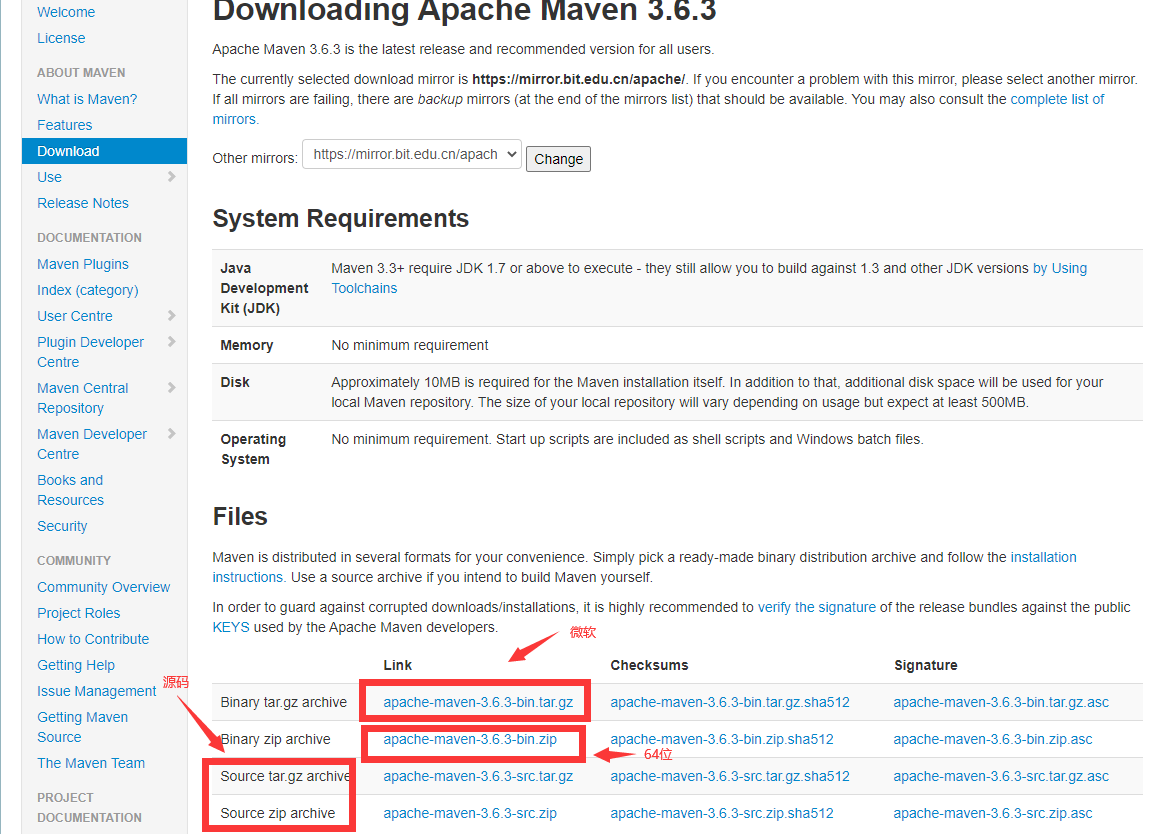1155x834 pixels.
Task: Click the No minimum requirement Memory cell
Action: (410, 346)
